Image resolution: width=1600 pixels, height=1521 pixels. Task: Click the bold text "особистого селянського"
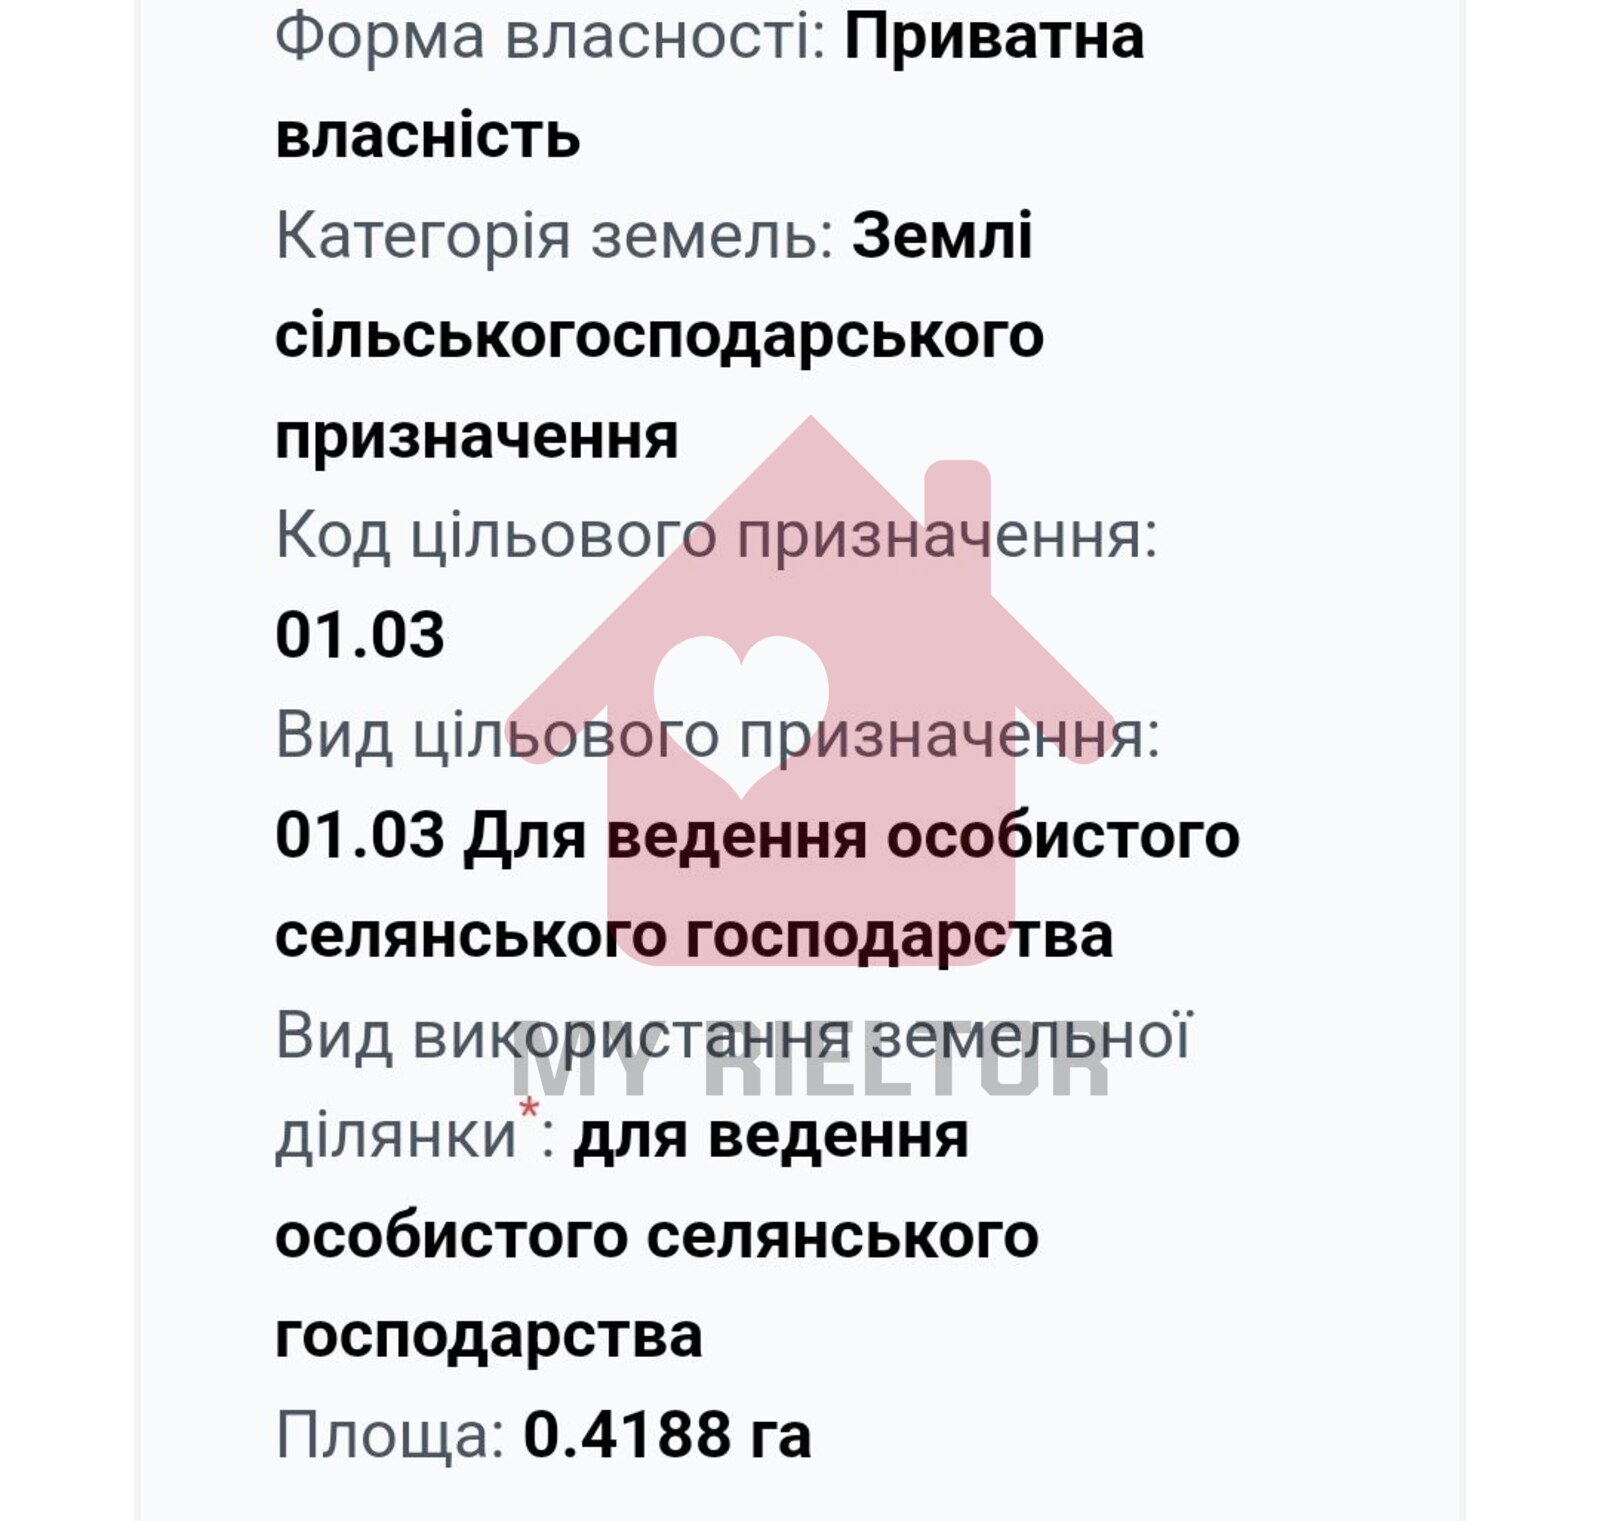click(x=657, y=1236)
